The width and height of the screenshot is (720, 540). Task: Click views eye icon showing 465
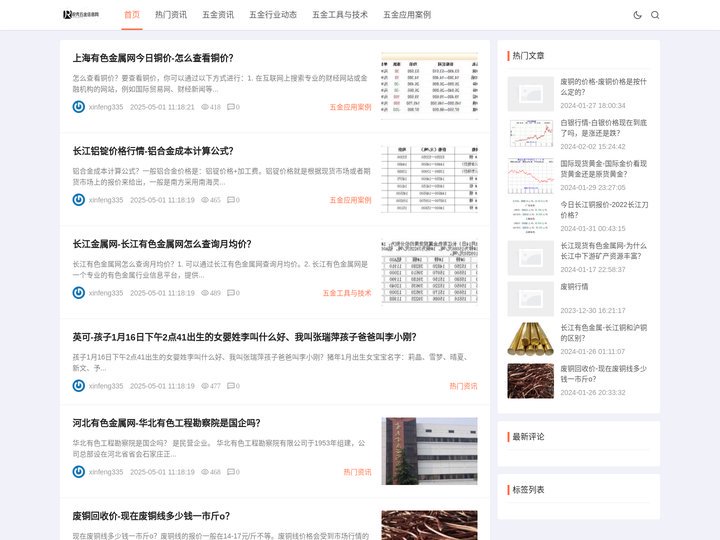coord(205,200)
